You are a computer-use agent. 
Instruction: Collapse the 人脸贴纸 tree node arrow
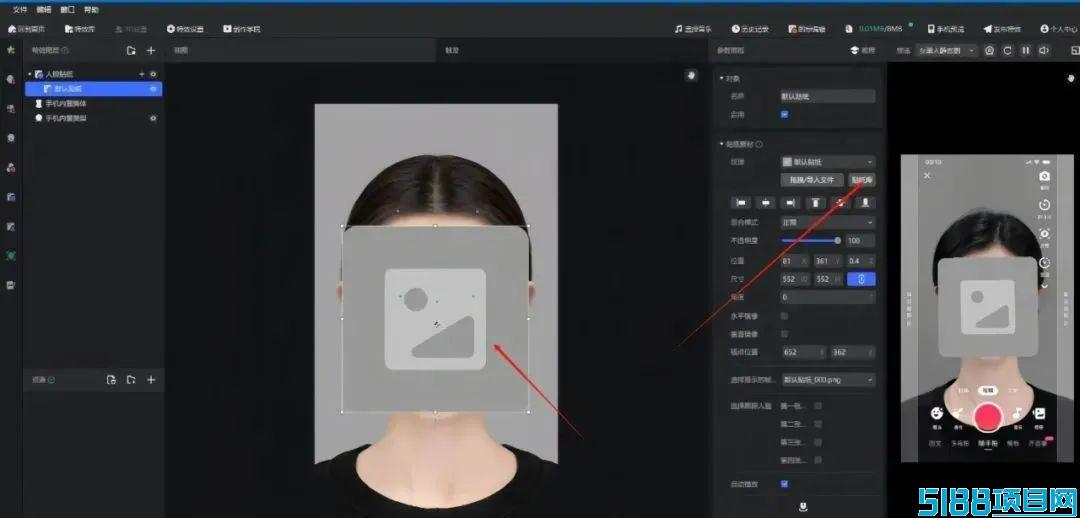tap(30, 74)
